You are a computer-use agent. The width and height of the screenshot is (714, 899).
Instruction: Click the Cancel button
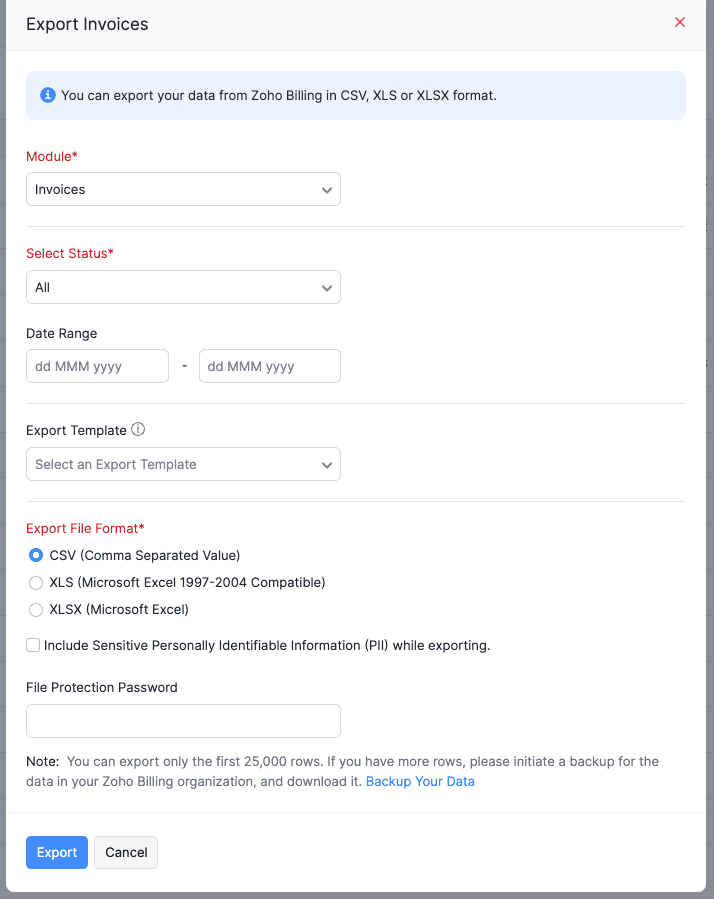tap(125, 852)
